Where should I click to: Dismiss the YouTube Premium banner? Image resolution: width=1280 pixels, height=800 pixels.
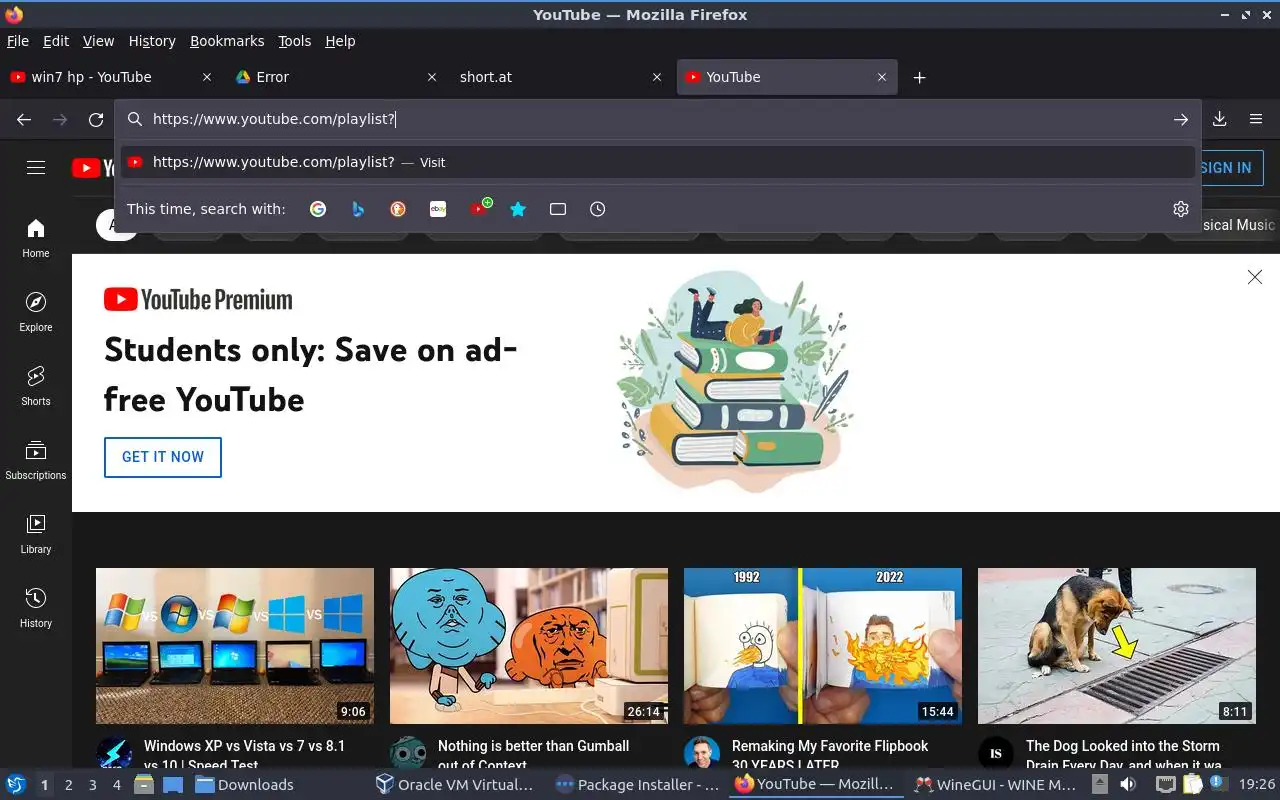click(1255, 277)
